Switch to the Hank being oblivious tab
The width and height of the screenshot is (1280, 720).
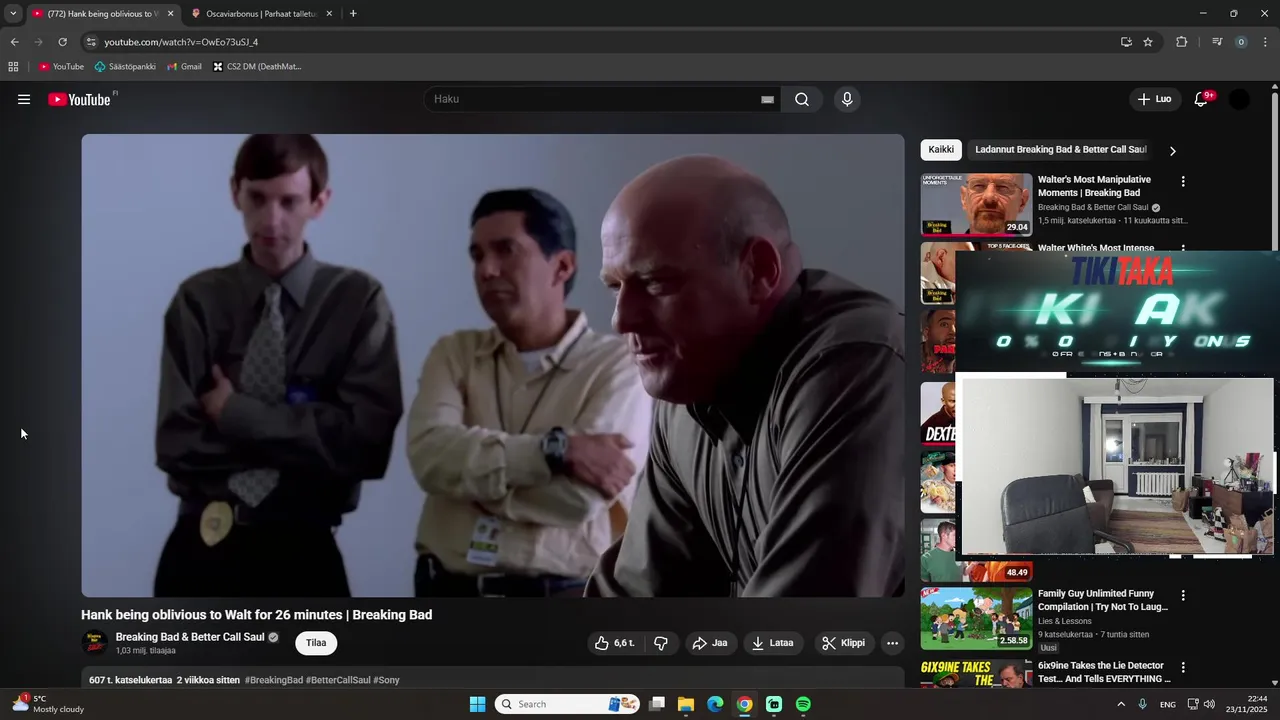(103, 14)
